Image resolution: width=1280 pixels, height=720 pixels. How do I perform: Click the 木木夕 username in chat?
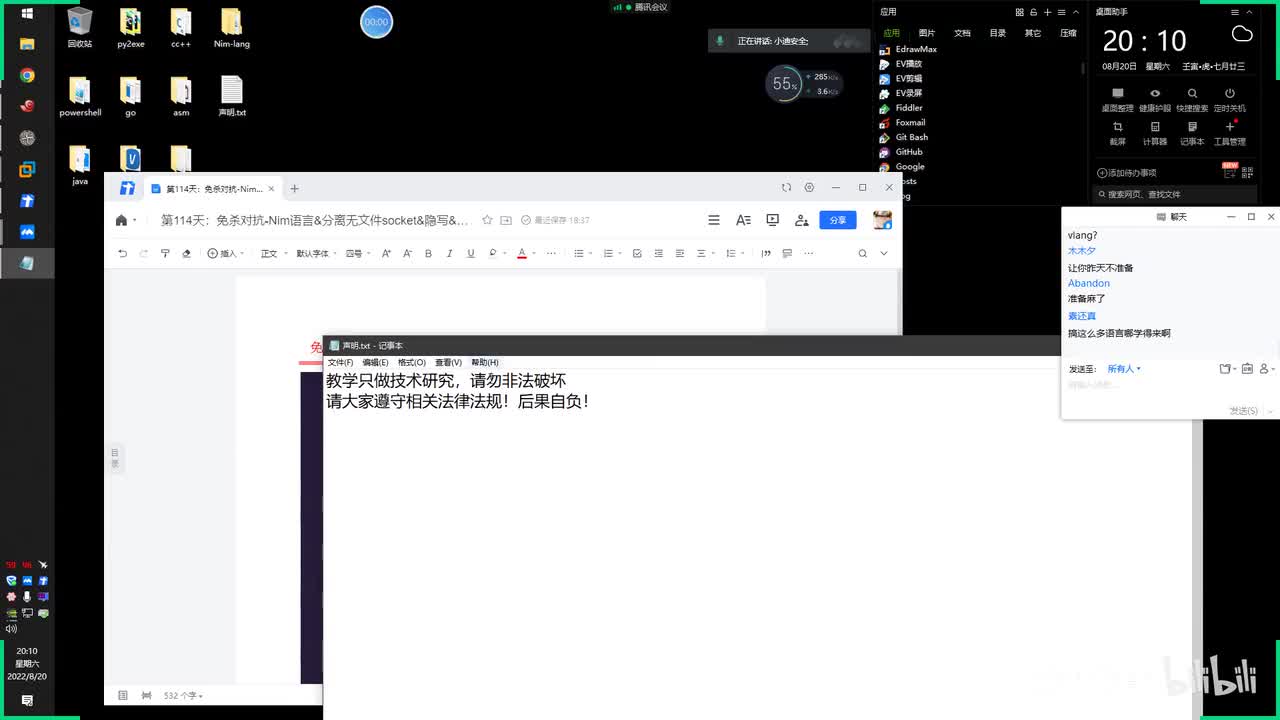point(1081,251)
